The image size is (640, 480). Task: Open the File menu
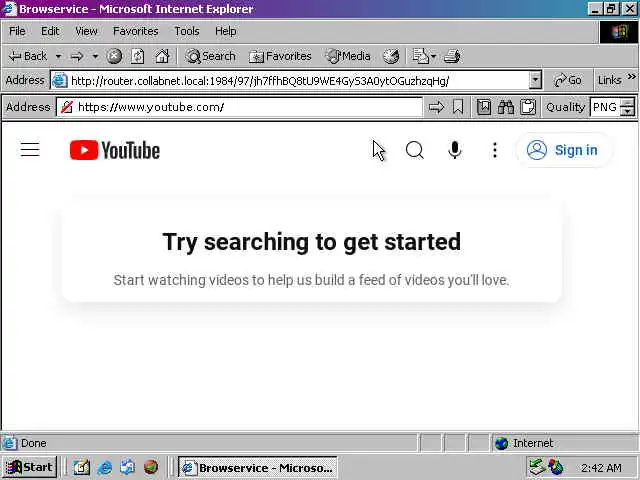(17, 31)
